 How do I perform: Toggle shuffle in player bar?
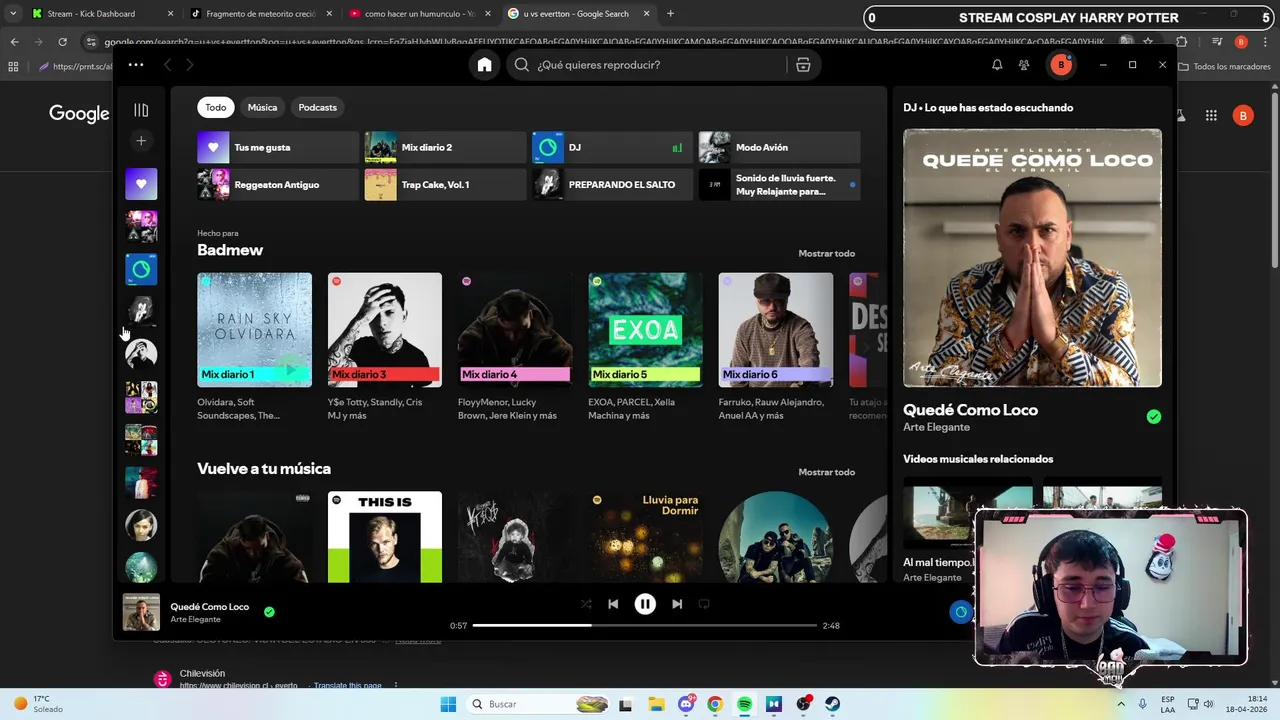pos(586,604)
